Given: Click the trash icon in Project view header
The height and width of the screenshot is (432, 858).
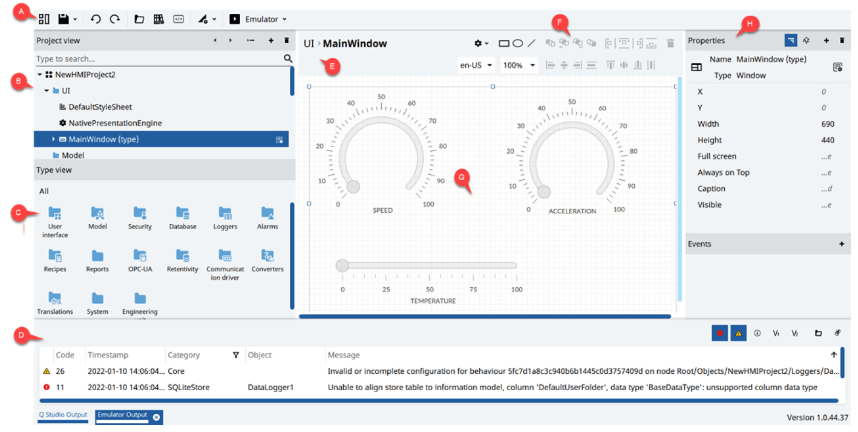Looking at the screenshot, I should coord(287,41).
